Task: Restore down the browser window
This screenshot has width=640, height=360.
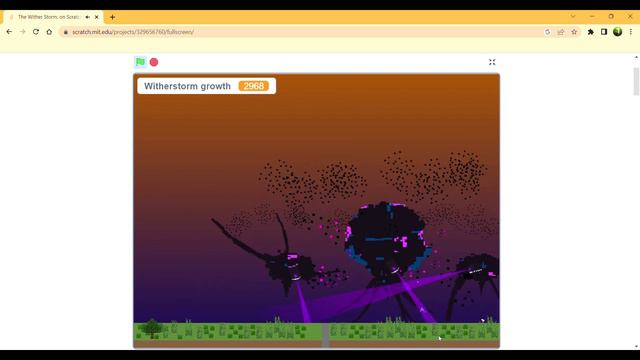Action: pos(611,16)
